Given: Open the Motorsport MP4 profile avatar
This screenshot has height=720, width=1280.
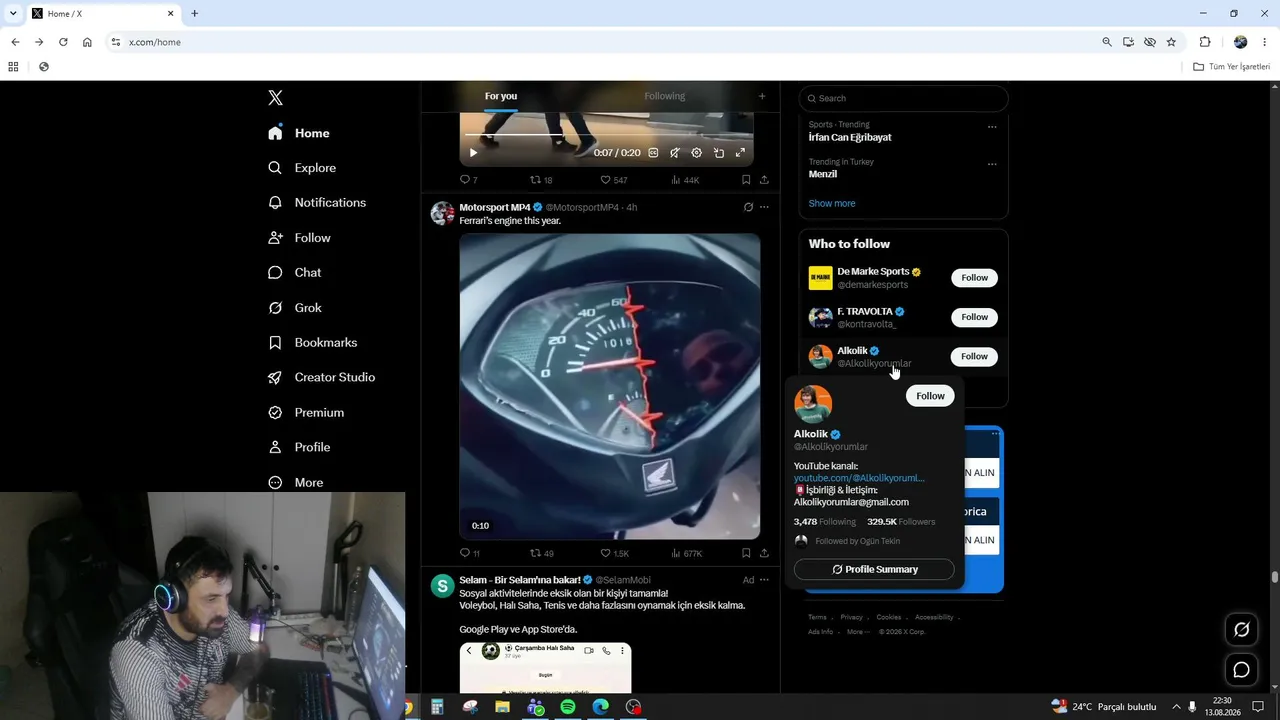Looking at the screenshot, I should click(442, 213).
